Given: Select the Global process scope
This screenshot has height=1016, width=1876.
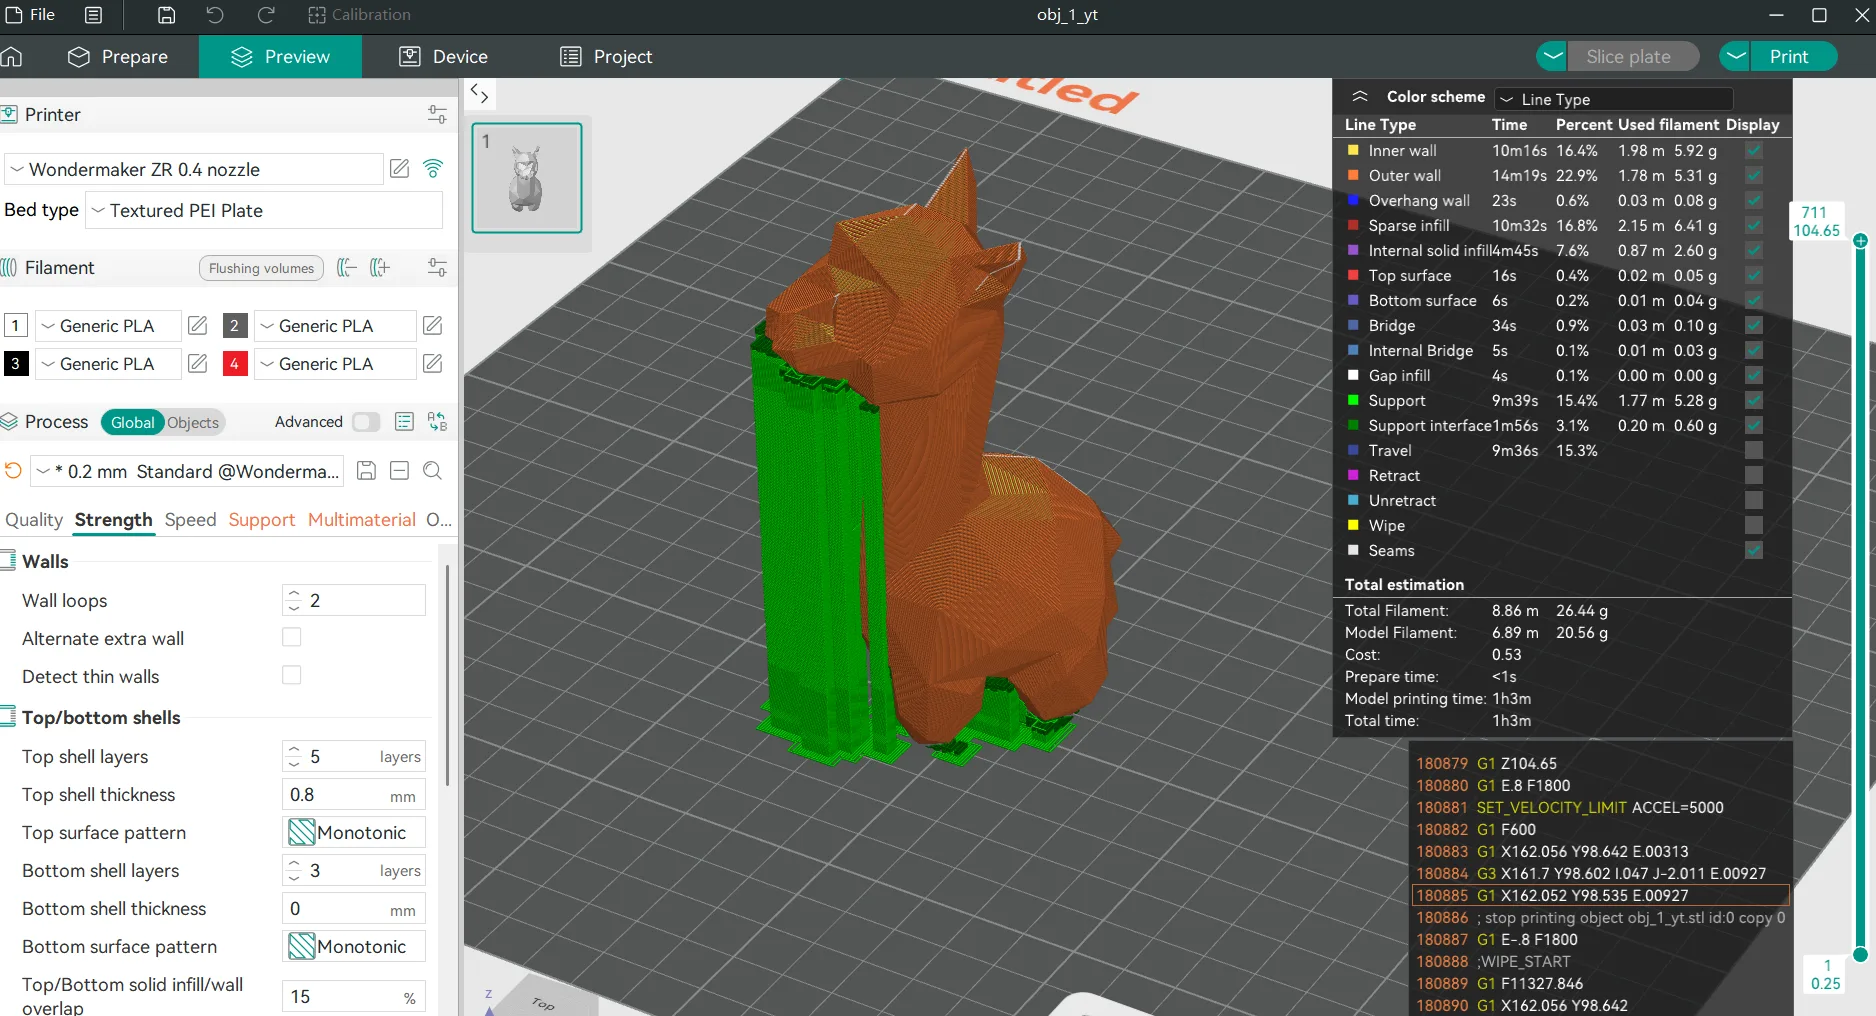Looking at the screenshot, I should tap(132, 423).
